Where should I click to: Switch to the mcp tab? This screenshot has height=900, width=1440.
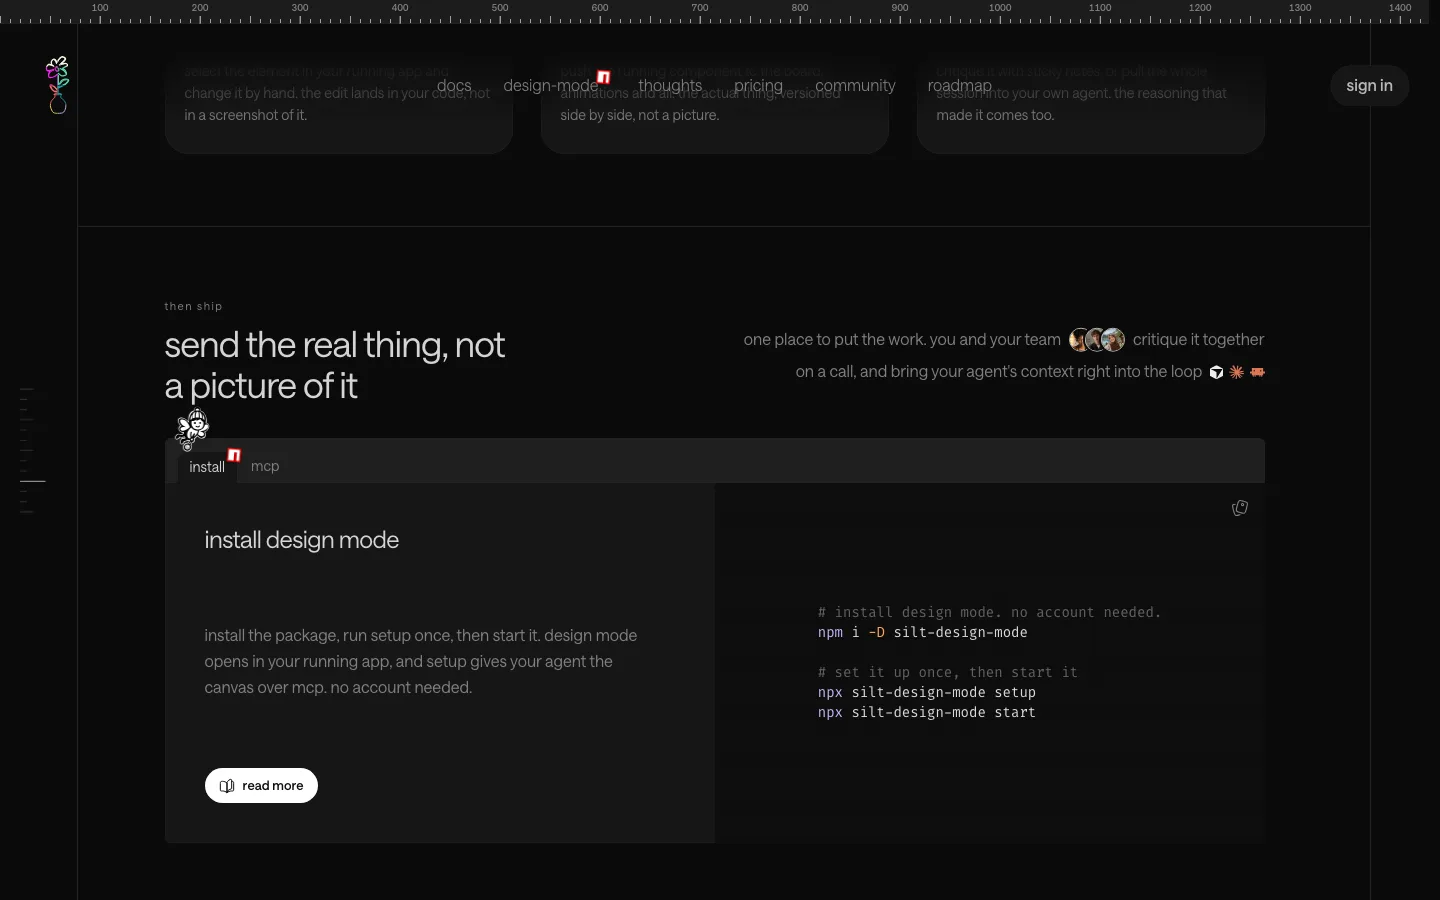(265, 466)
